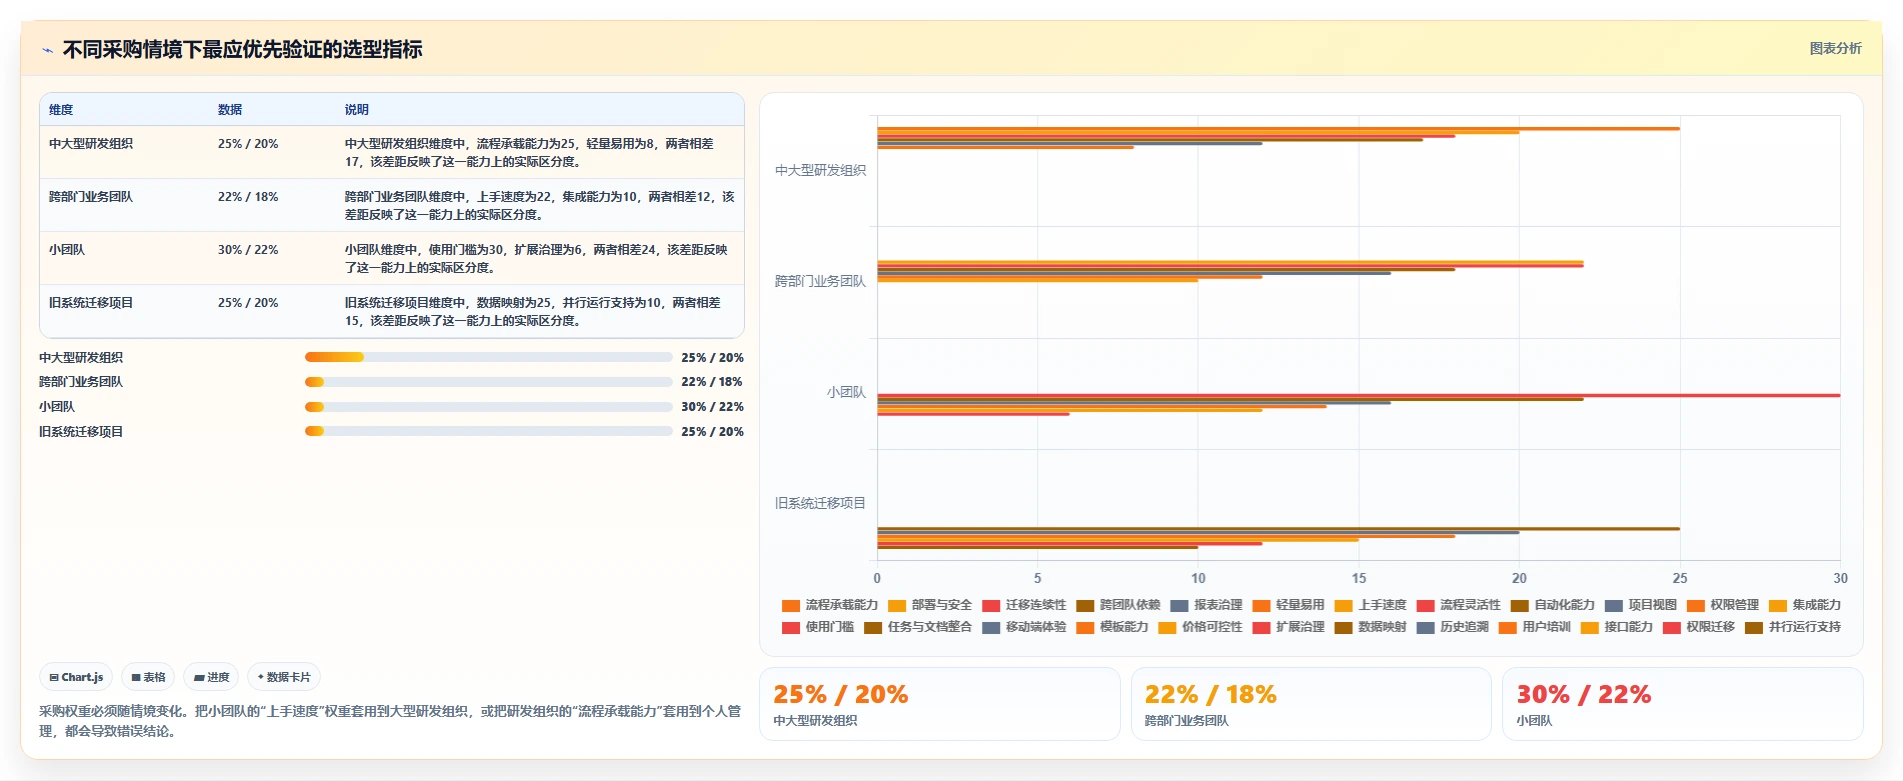Click the 旧系统迁移项目 progress bar
1903x781 pixels.
488,432
